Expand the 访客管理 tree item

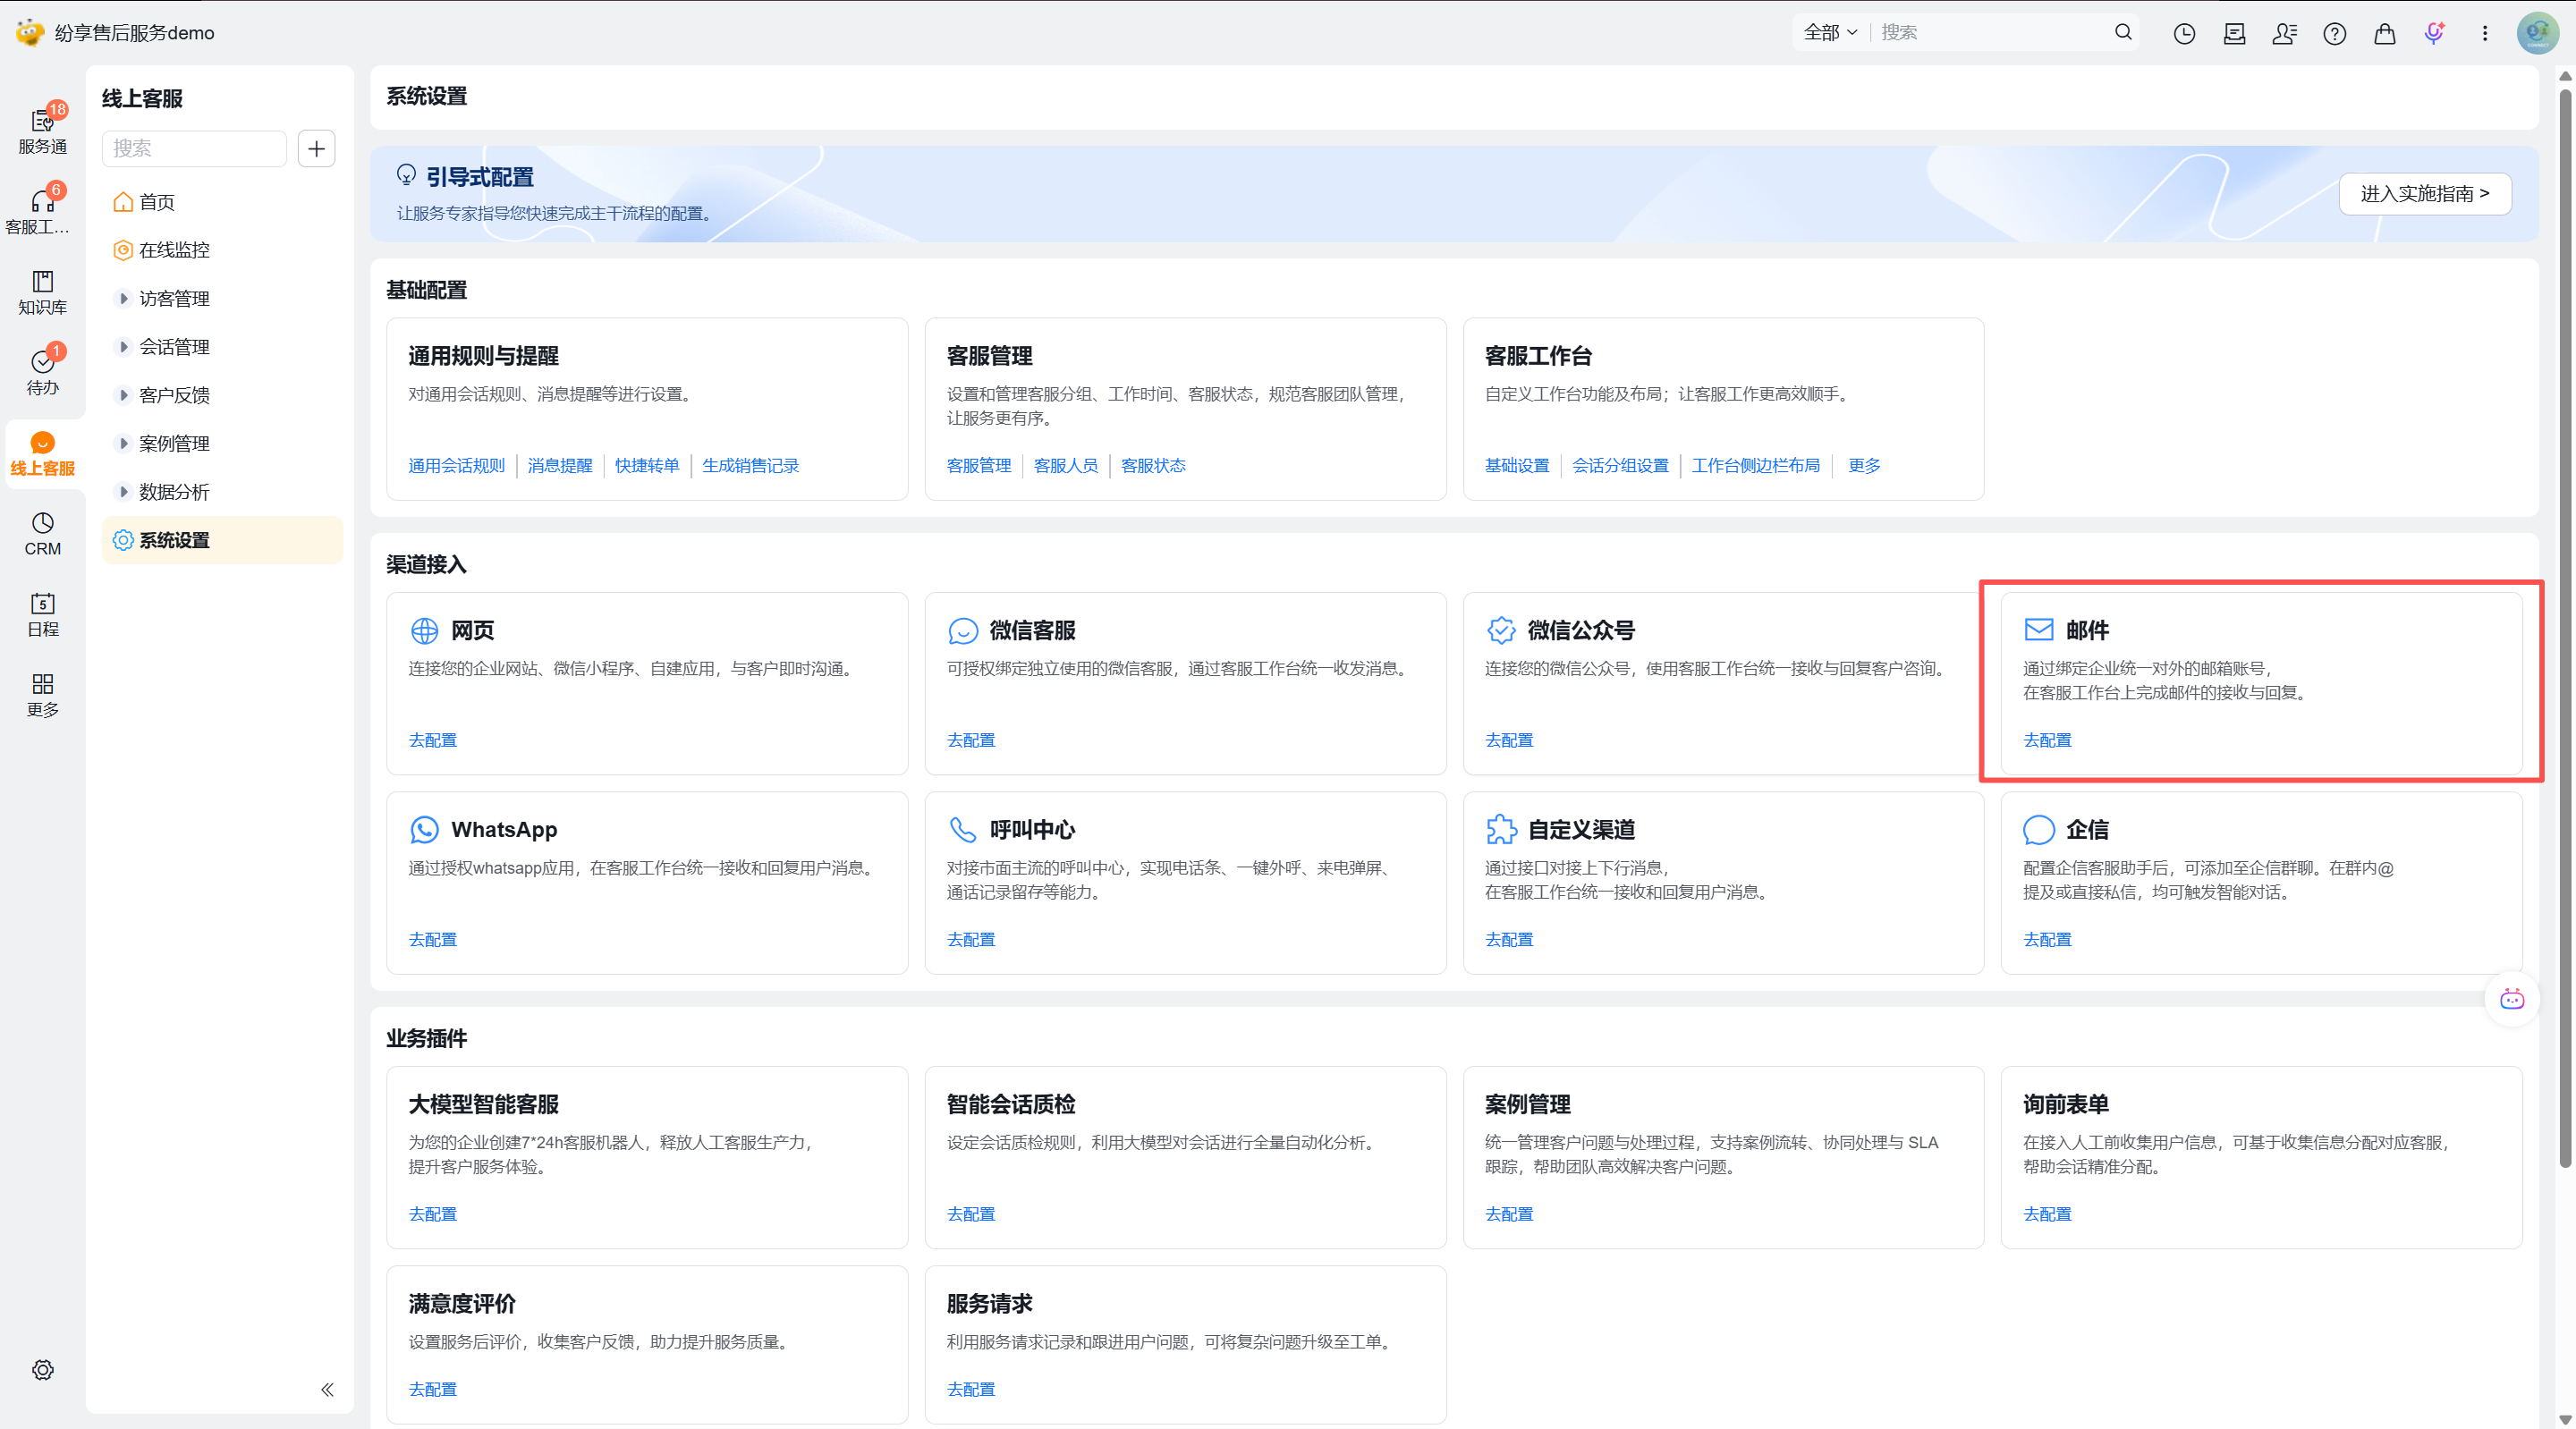point(123,298)
